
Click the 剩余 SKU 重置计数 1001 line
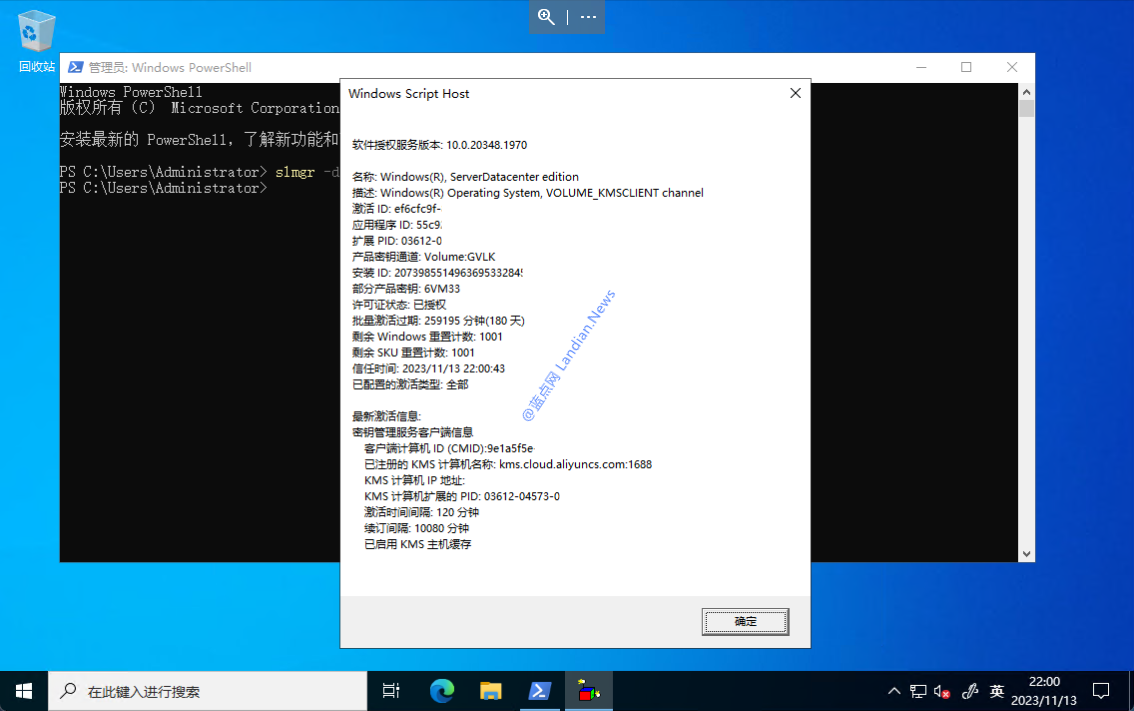(413, 352)
